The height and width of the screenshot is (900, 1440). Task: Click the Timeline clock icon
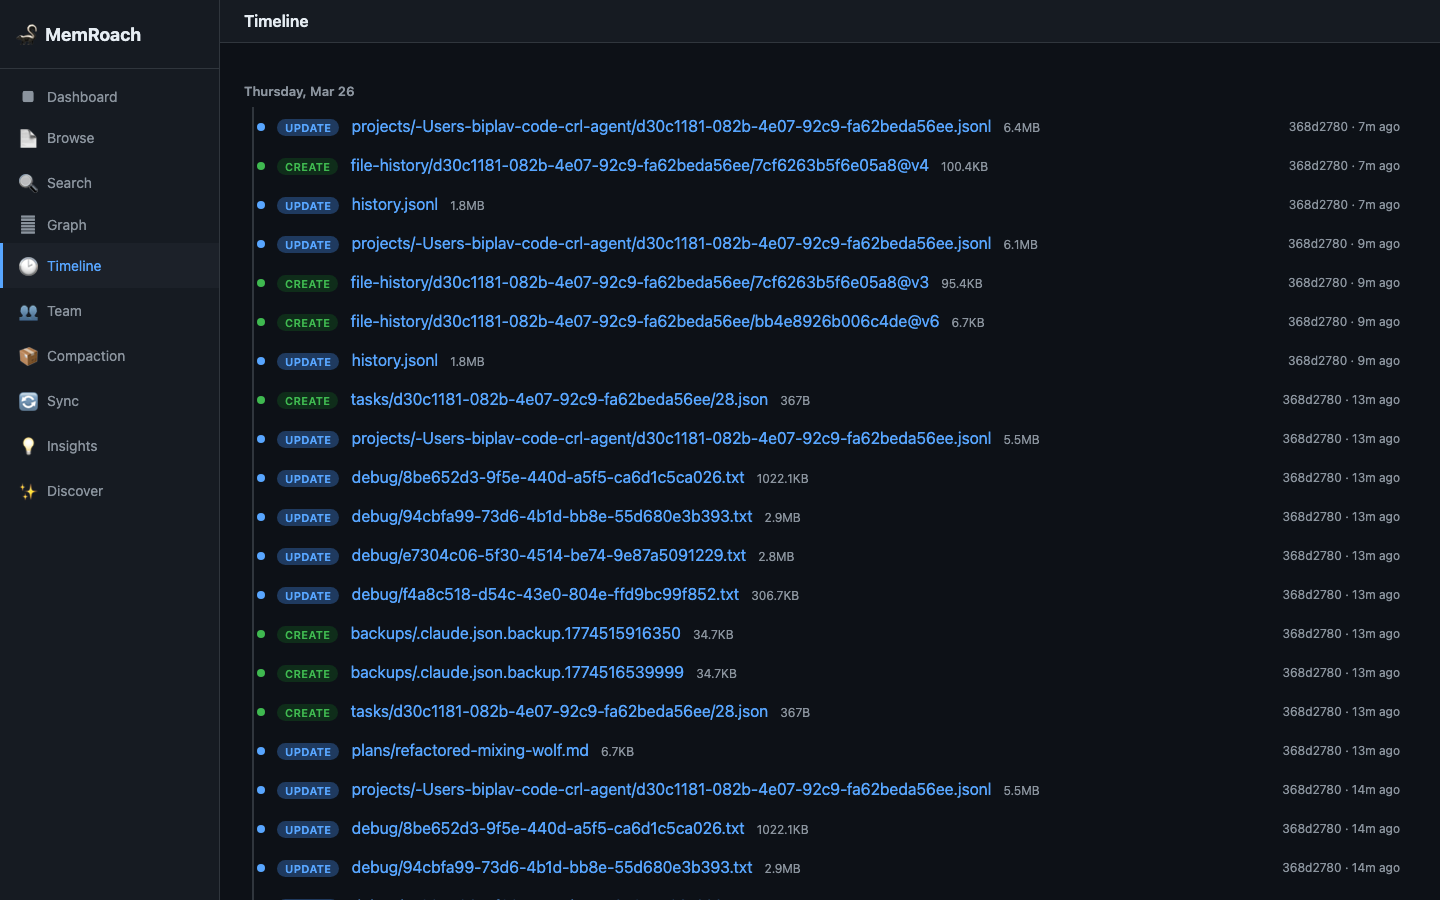tap(28, 266)
